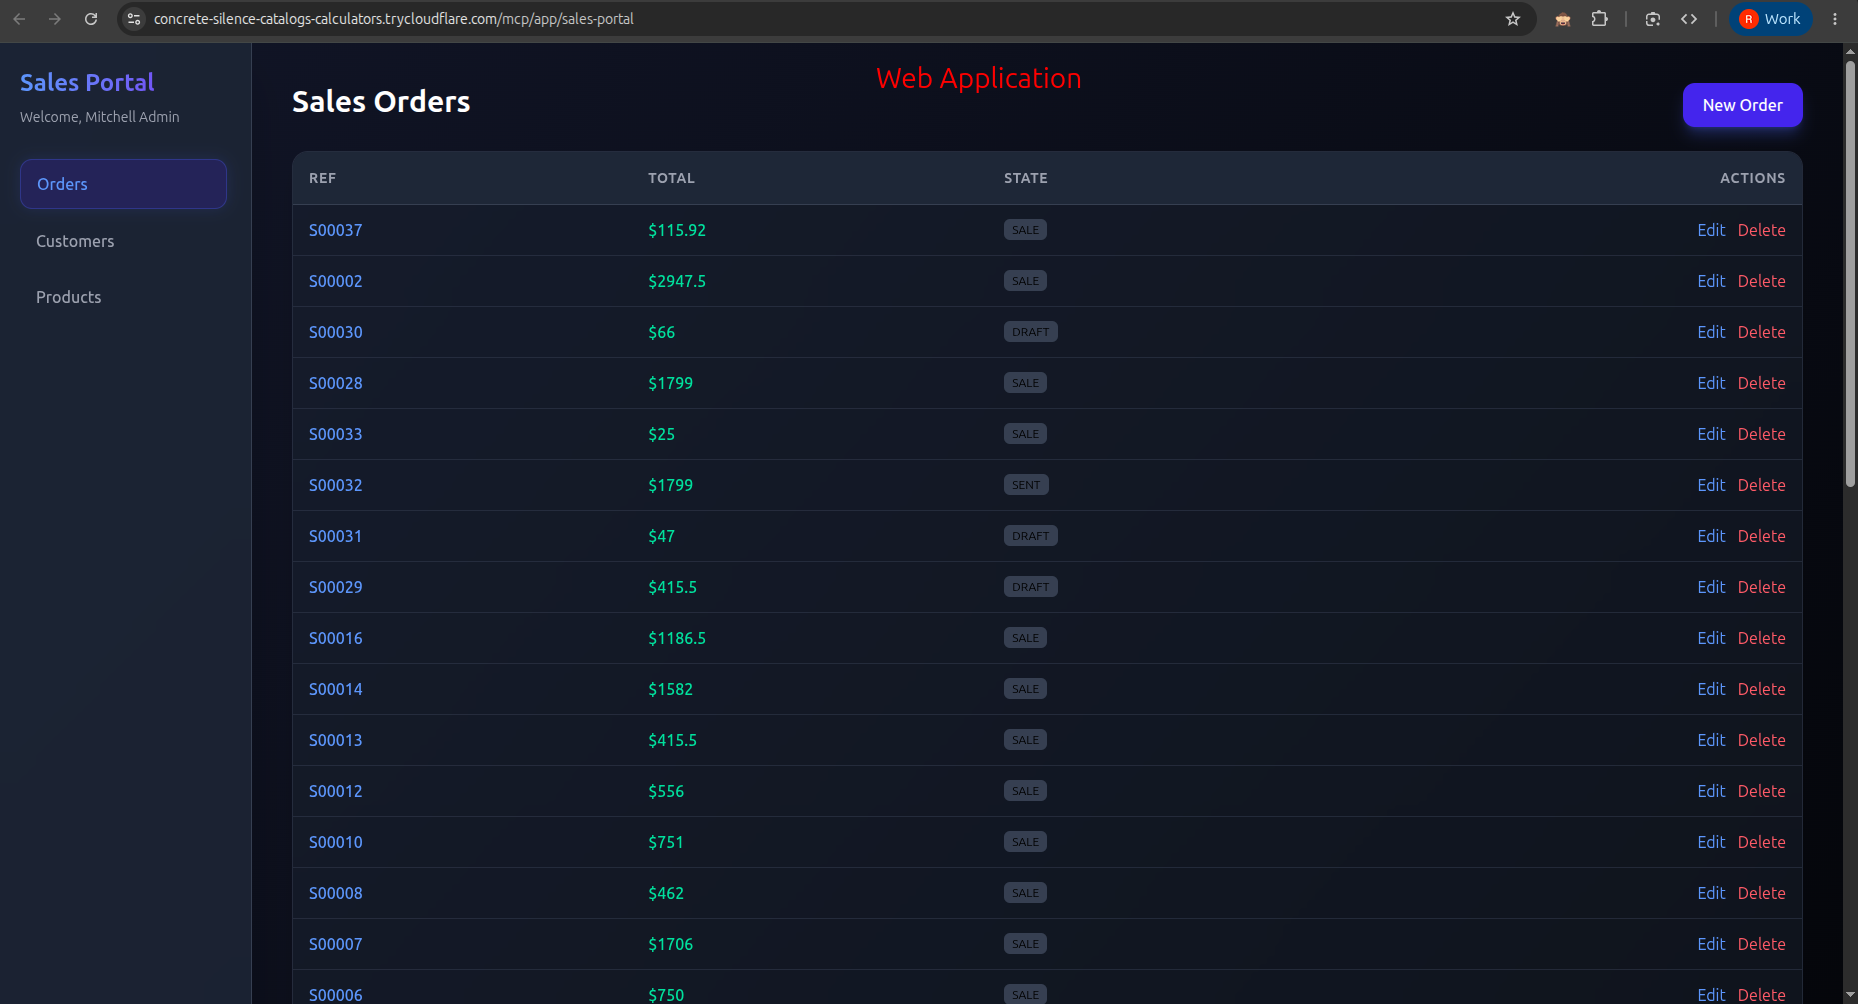1858x1004 pixels.
Task: Open order S00028
Action: (335, 383)
